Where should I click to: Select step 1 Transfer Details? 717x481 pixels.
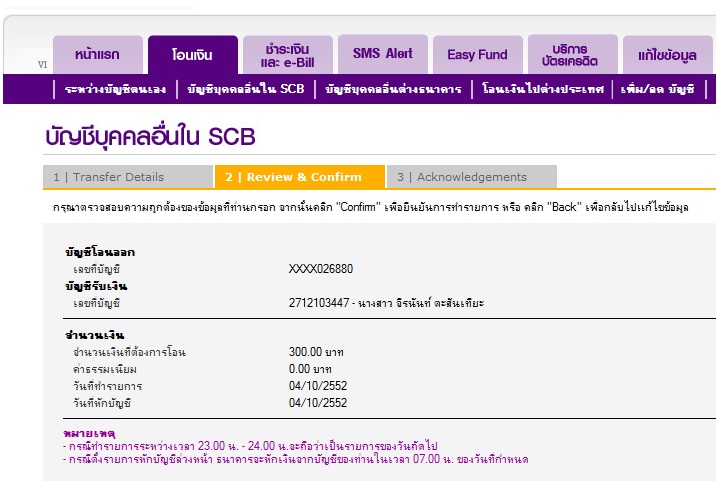(128, 177)
